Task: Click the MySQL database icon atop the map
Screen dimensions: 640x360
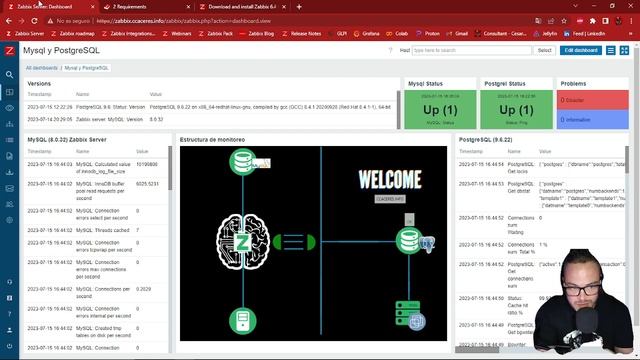Action: 242,162
